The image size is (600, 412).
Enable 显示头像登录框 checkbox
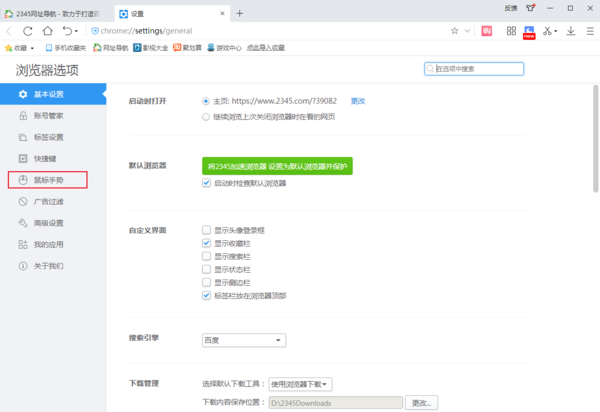click(x=206, y=229)
